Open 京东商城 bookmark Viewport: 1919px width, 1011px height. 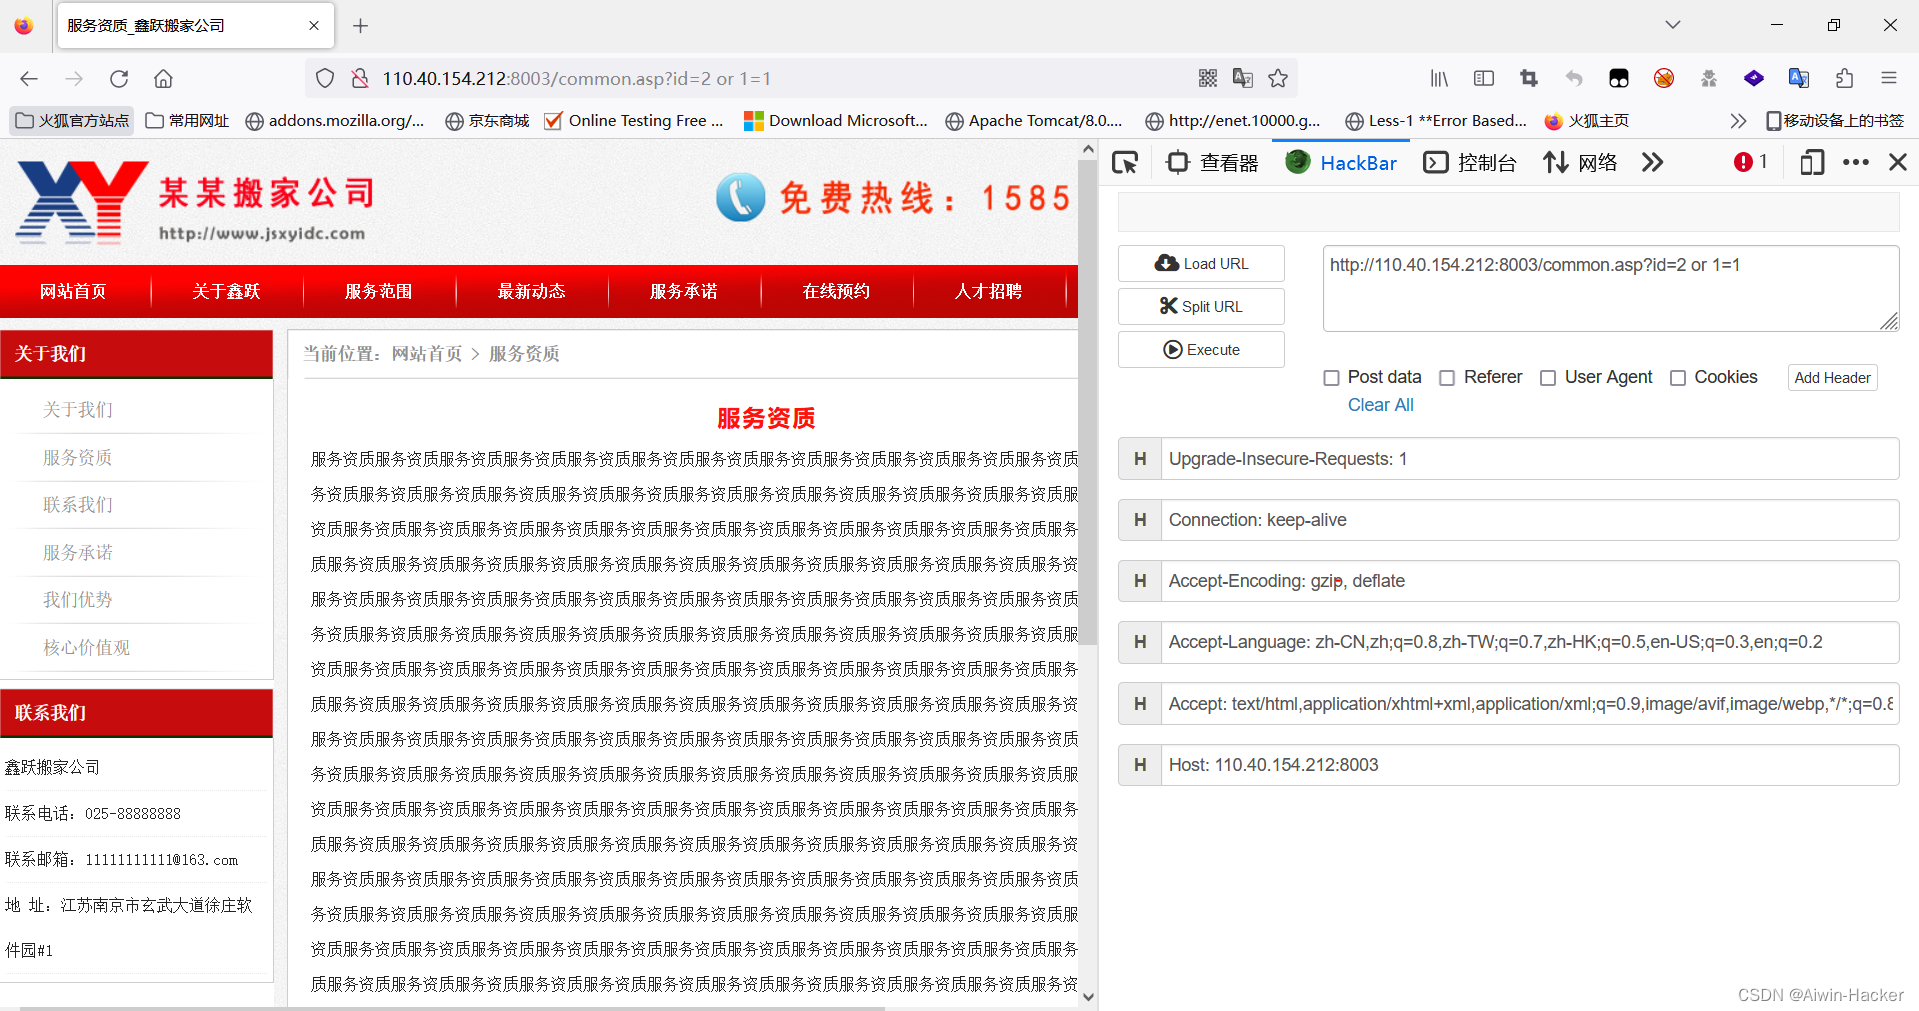click(487, 121)
